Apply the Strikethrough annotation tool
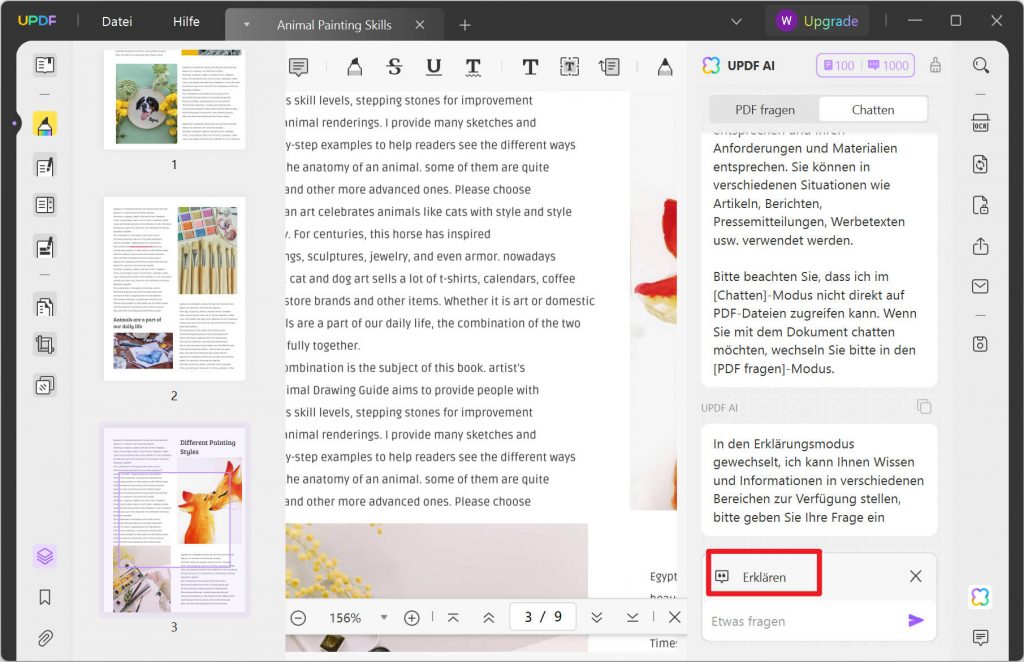This screenshot has height=662, width=1024. click(x=394, y=67)
